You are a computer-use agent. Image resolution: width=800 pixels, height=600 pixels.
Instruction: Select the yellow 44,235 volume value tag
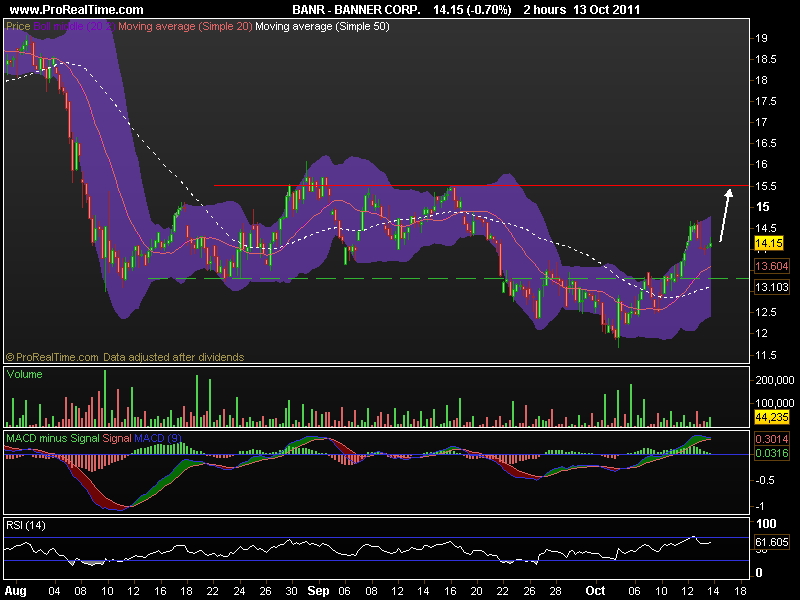coord(771,417)
